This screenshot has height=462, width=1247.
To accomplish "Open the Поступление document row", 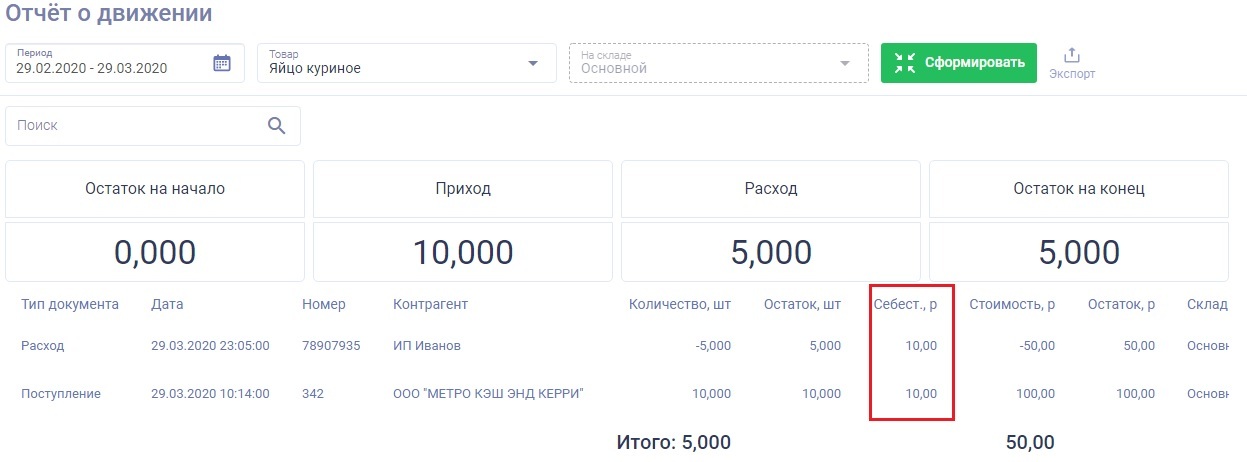I will 61,394.
